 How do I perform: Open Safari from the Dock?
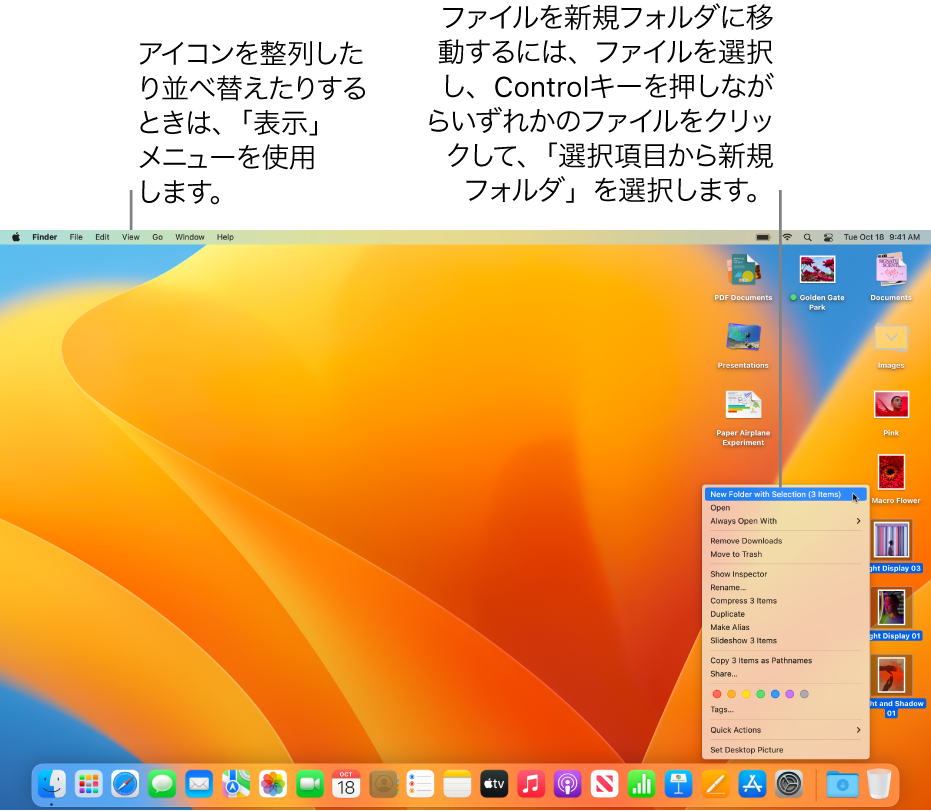(x=125, y=784)
